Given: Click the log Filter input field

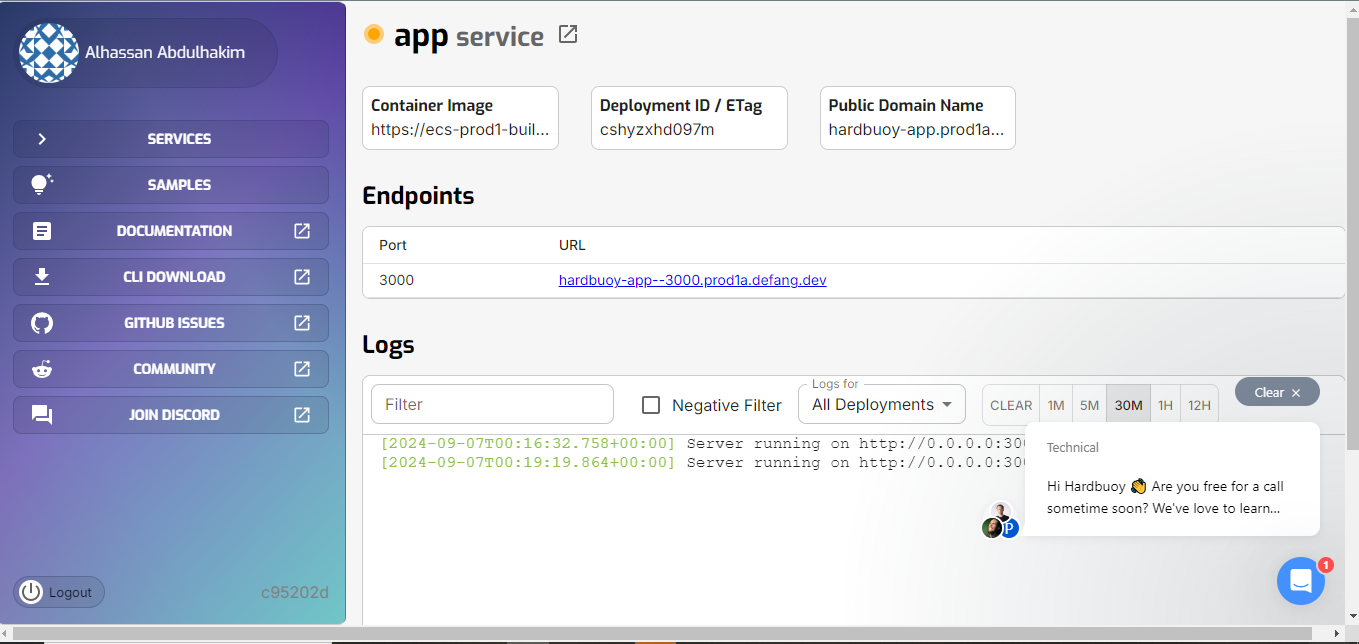Looking at the screenshot, I should (x=492, y=404).
